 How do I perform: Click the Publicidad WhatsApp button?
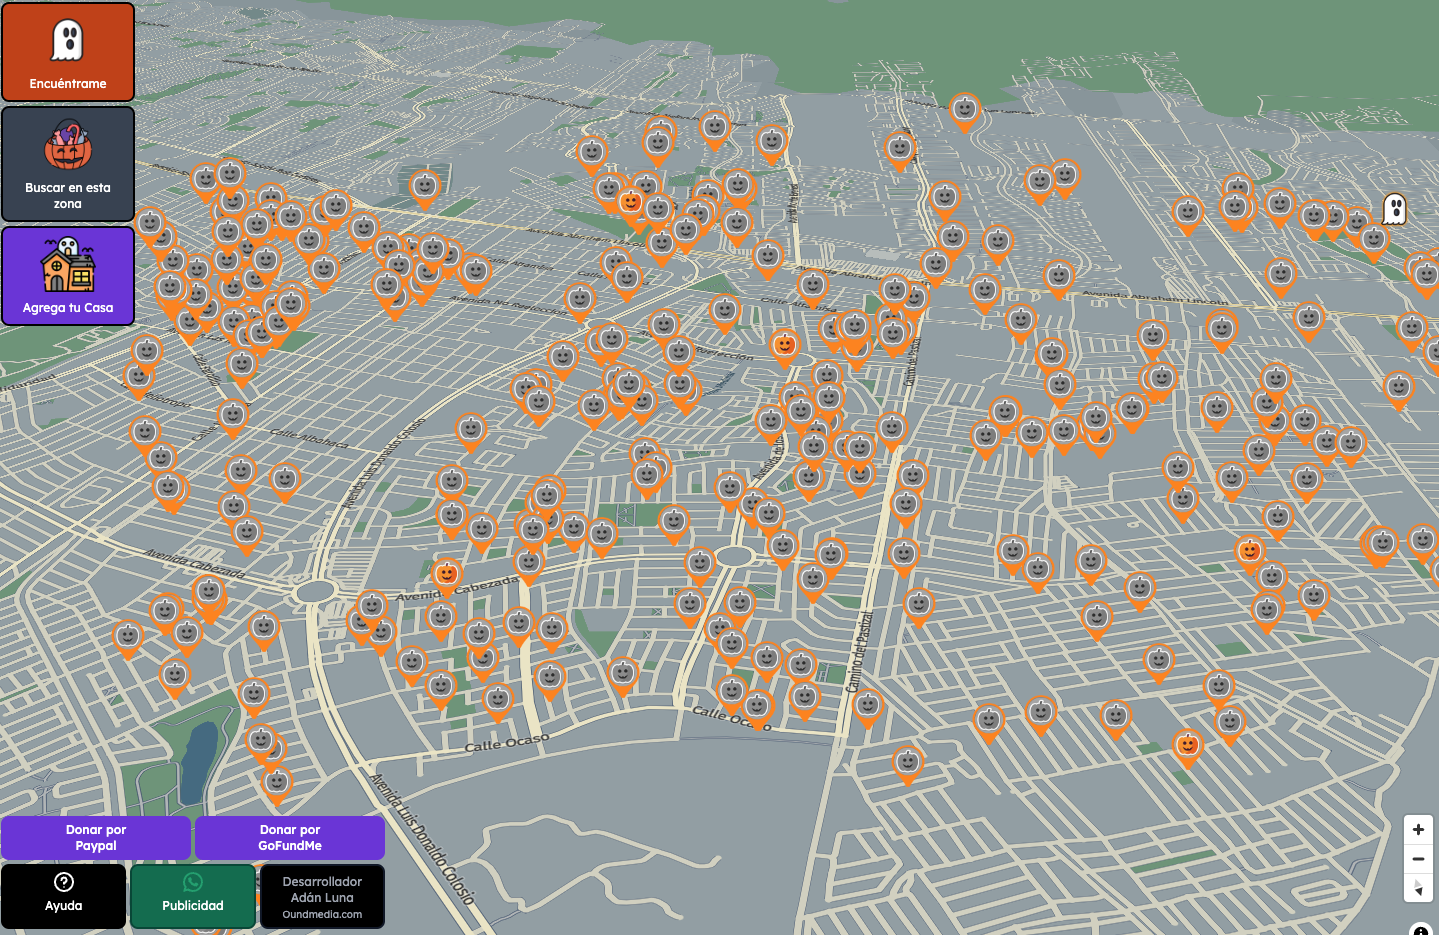click(193, 895)
